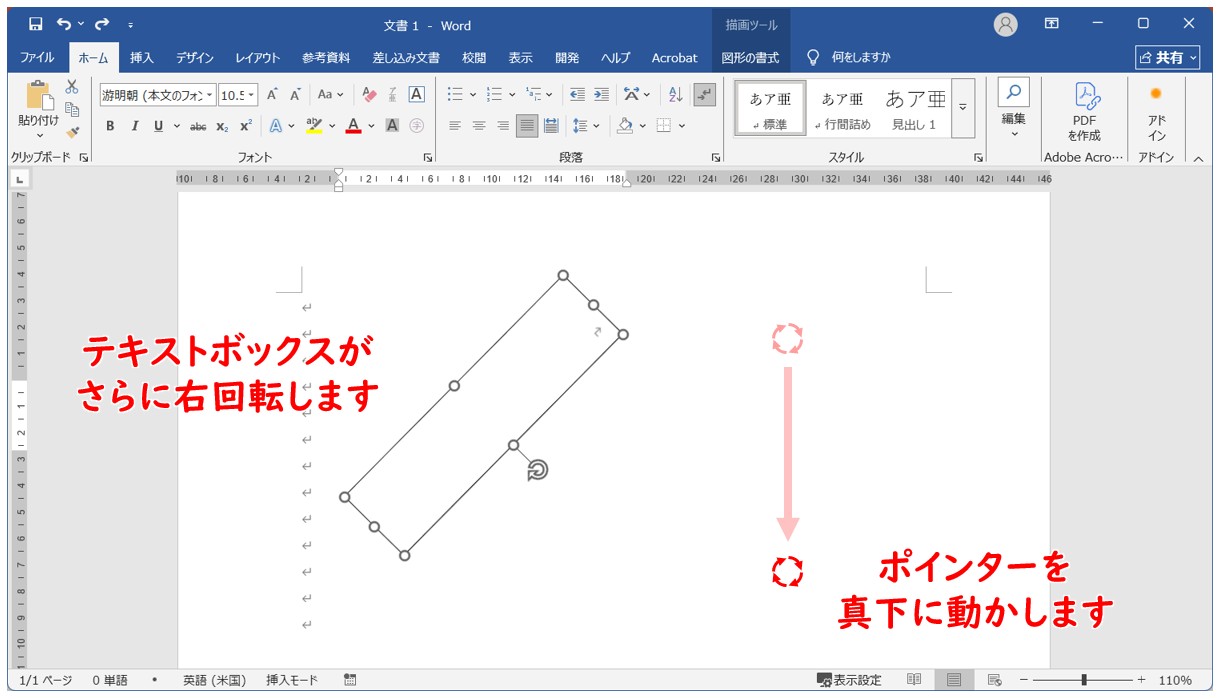1222x699 pixels.
Task: Apply subscript formatting
Action: coord(222,126)
